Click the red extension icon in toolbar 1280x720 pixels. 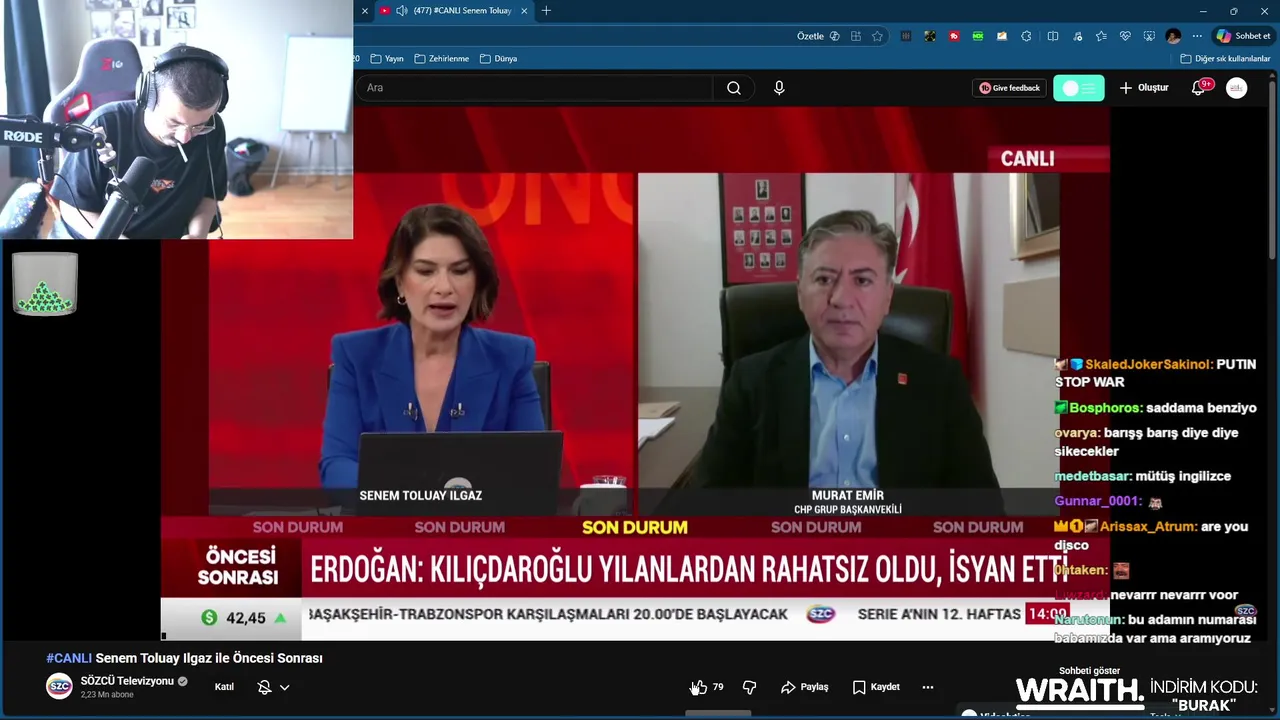point(954,36)
